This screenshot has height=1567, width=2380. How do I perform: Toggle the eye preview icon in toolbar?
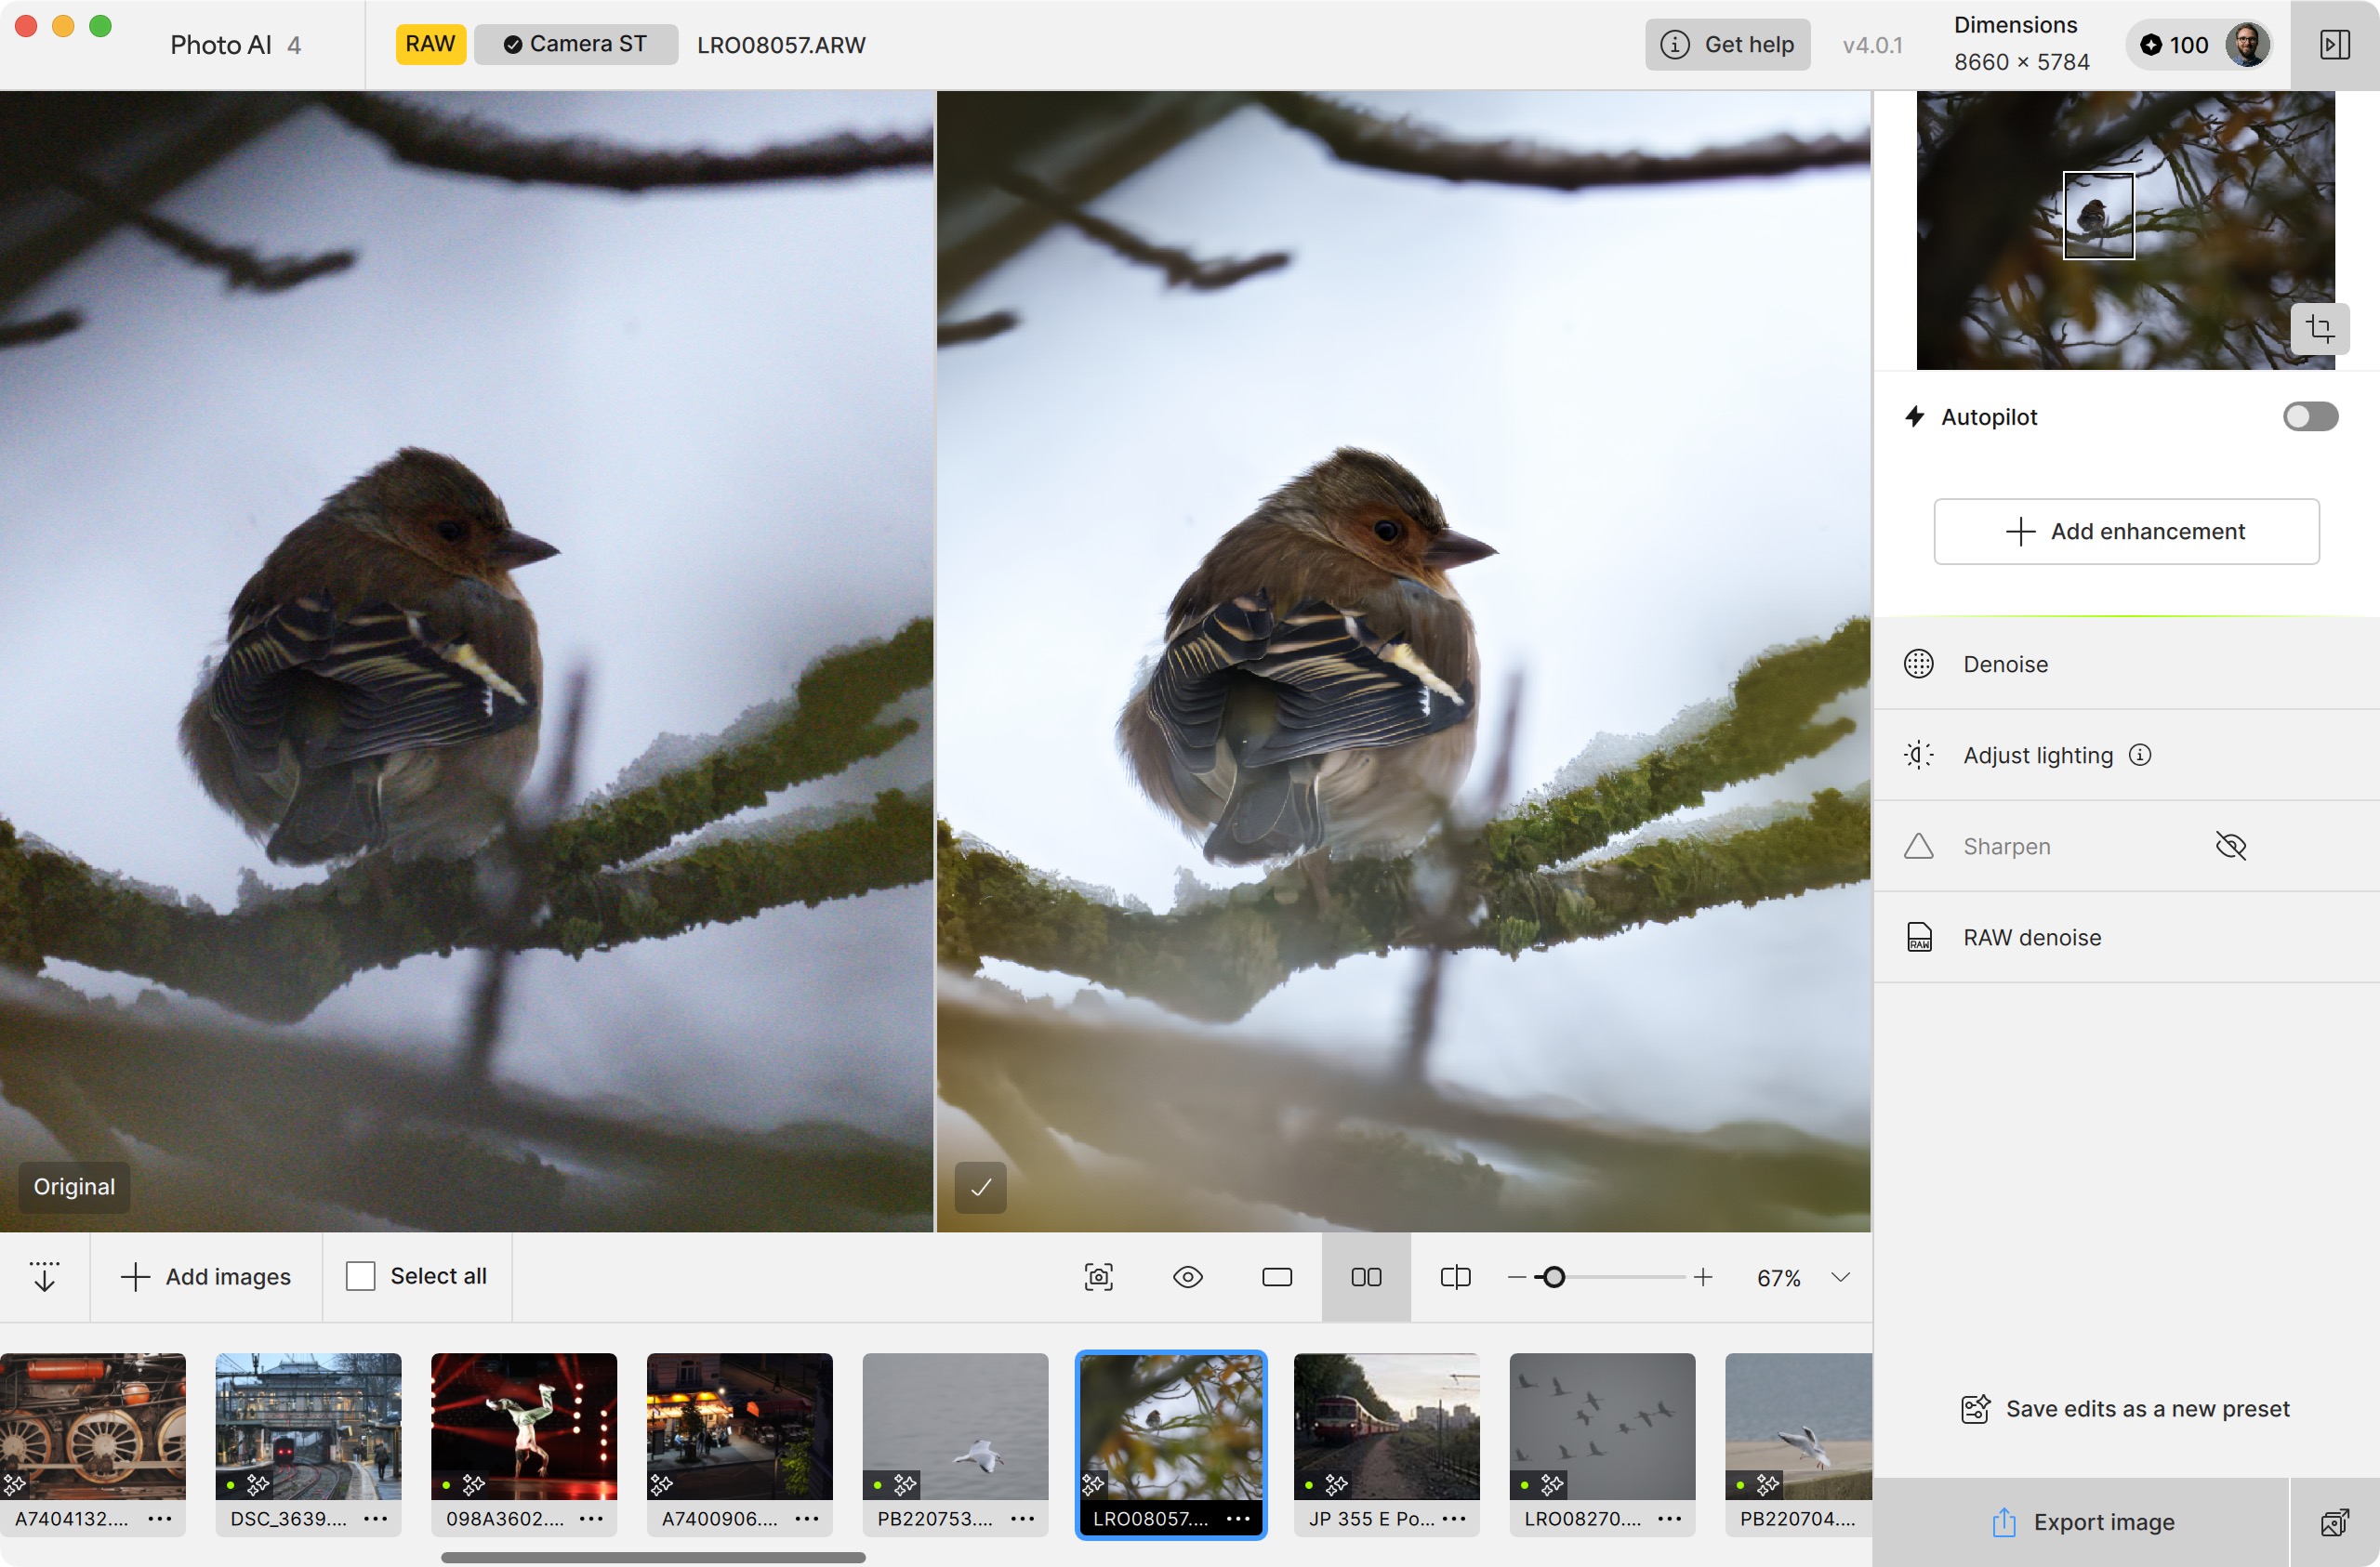click(1188, 1277)
